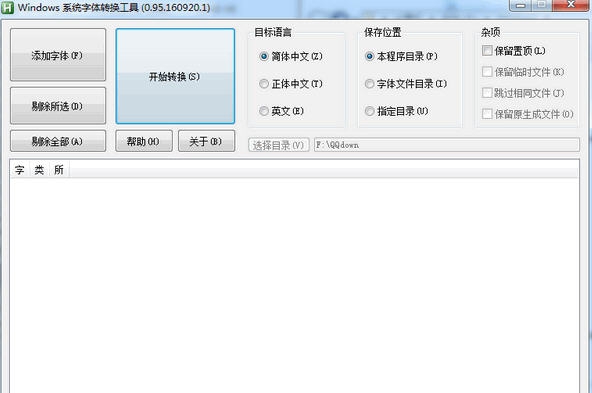Viewport: 592px width, 393px height.
Task: Click the disabled 选择目录 (V) button
Action: 279,145
